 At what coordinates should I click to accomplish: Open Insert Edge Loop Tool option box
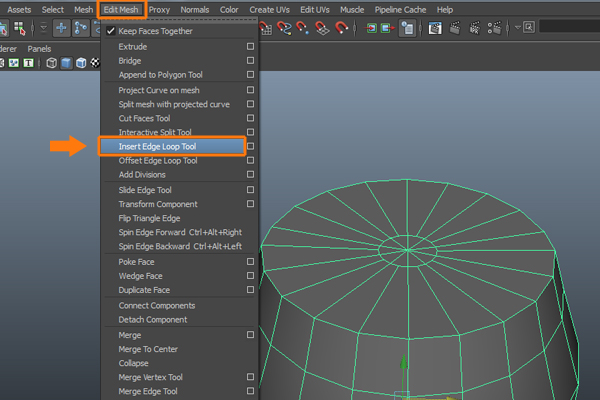point(250,146)
